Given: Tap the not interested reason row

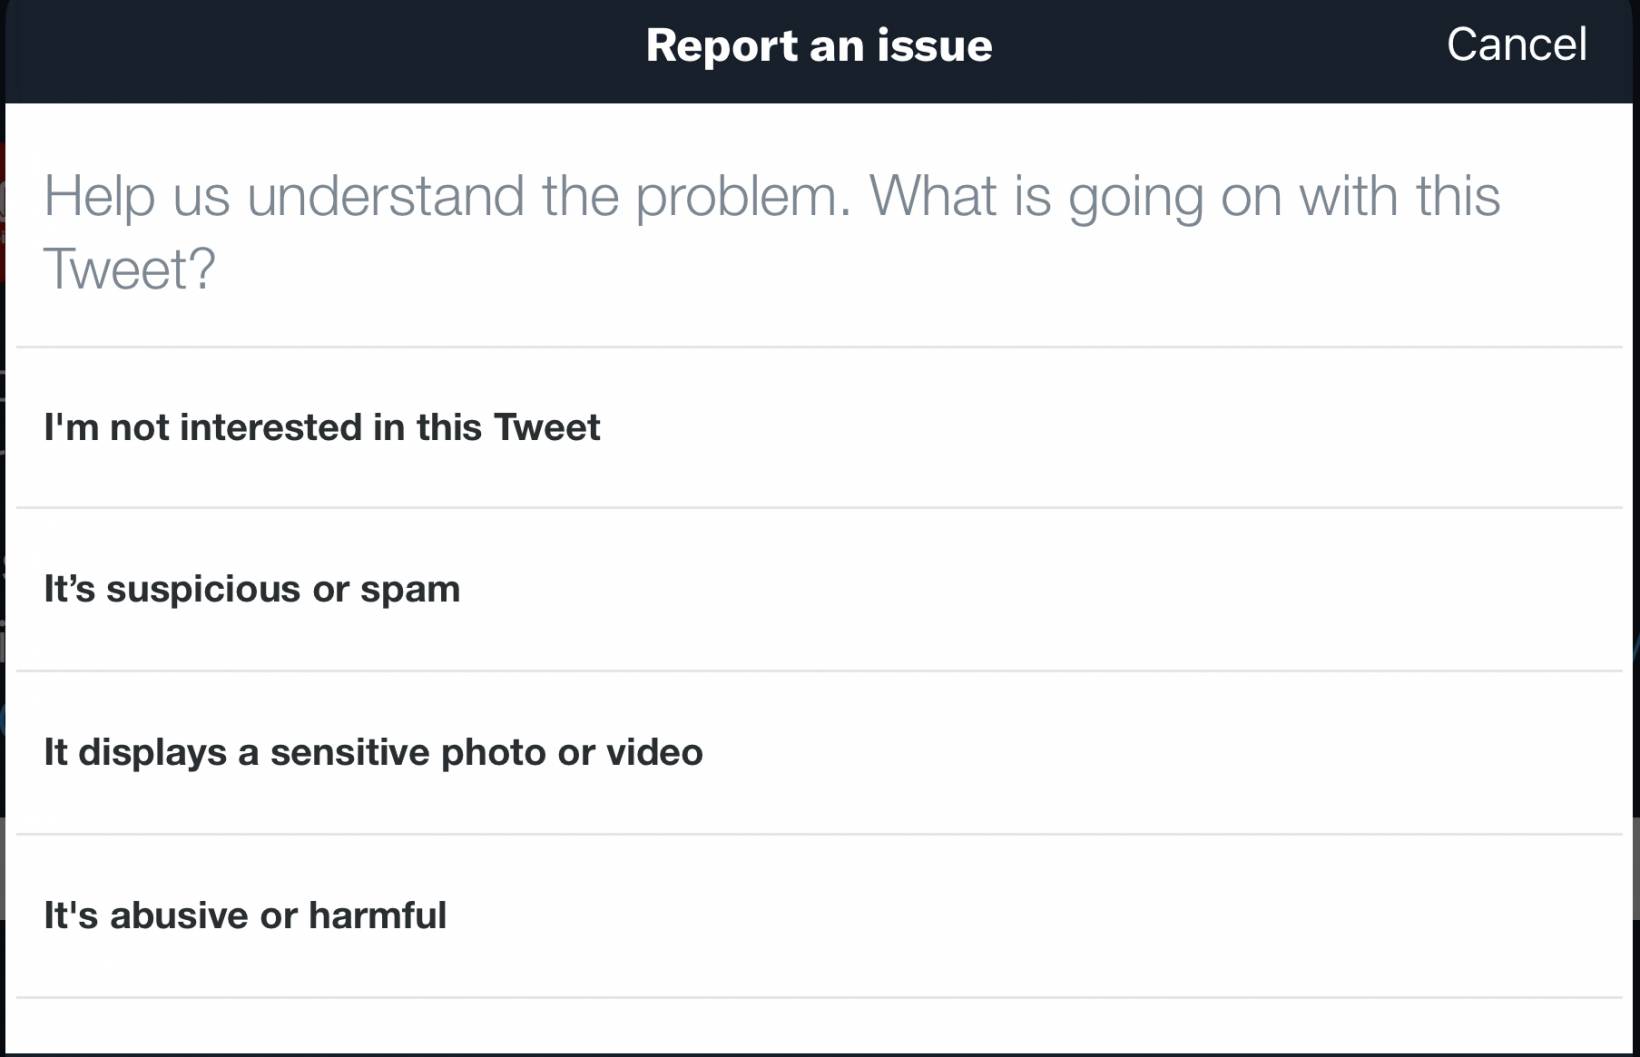Looking at the screenshot, I should [x=818, y=428].
